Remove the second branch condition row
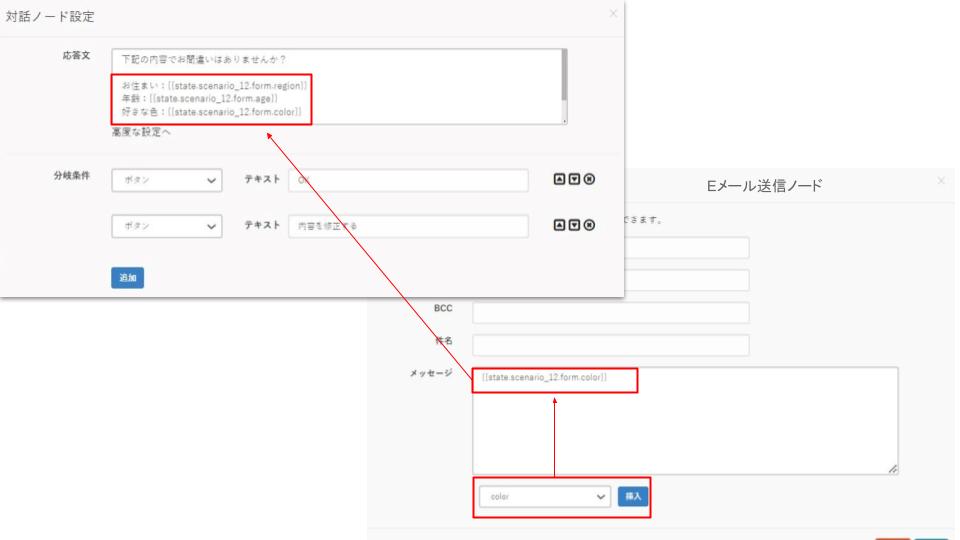 (589, 225)
